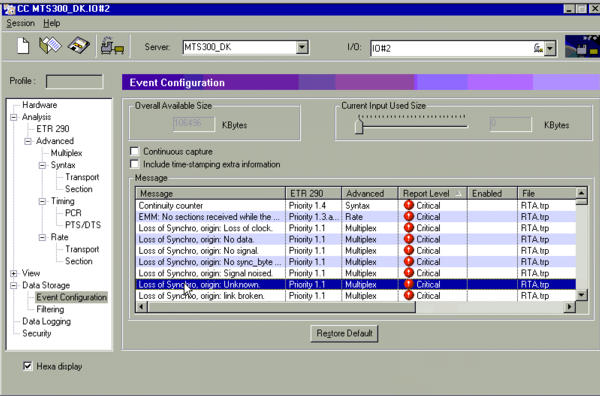This screenshot has height=396, width=600.
Task: Click the red Critical icon in Continuity counter row
Action: pyautogui.click(x=409, y=205)
